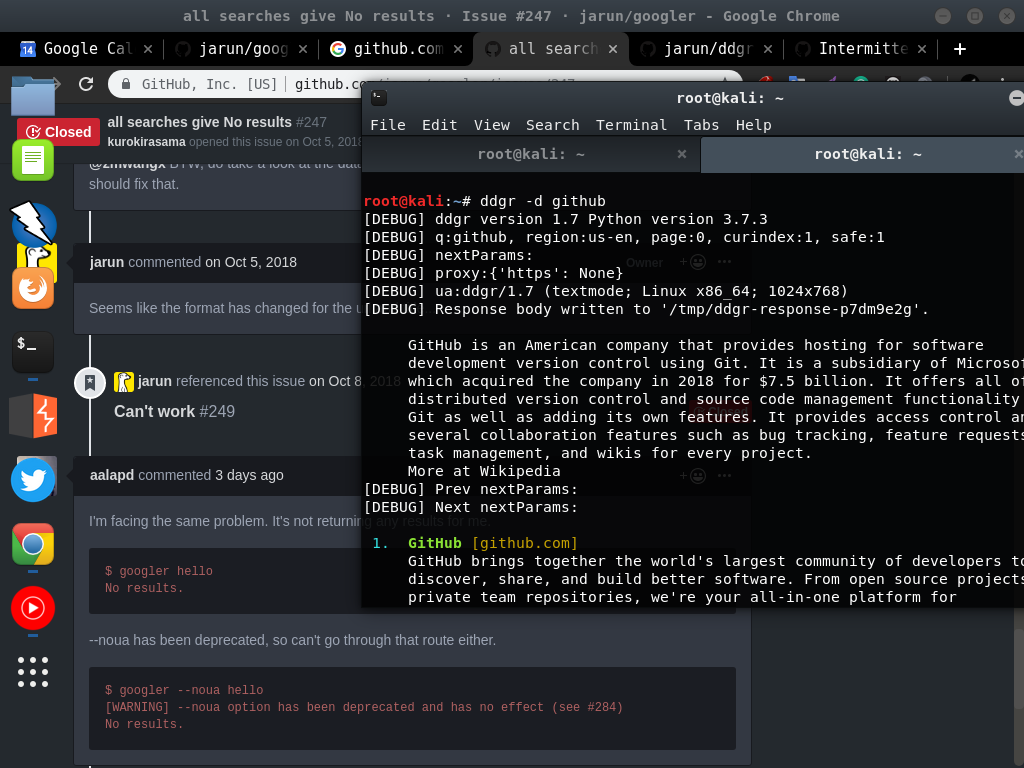Open the terminal Edit menu
Viewport: 1024px width, 768px height.
click(x=440, y=125)
